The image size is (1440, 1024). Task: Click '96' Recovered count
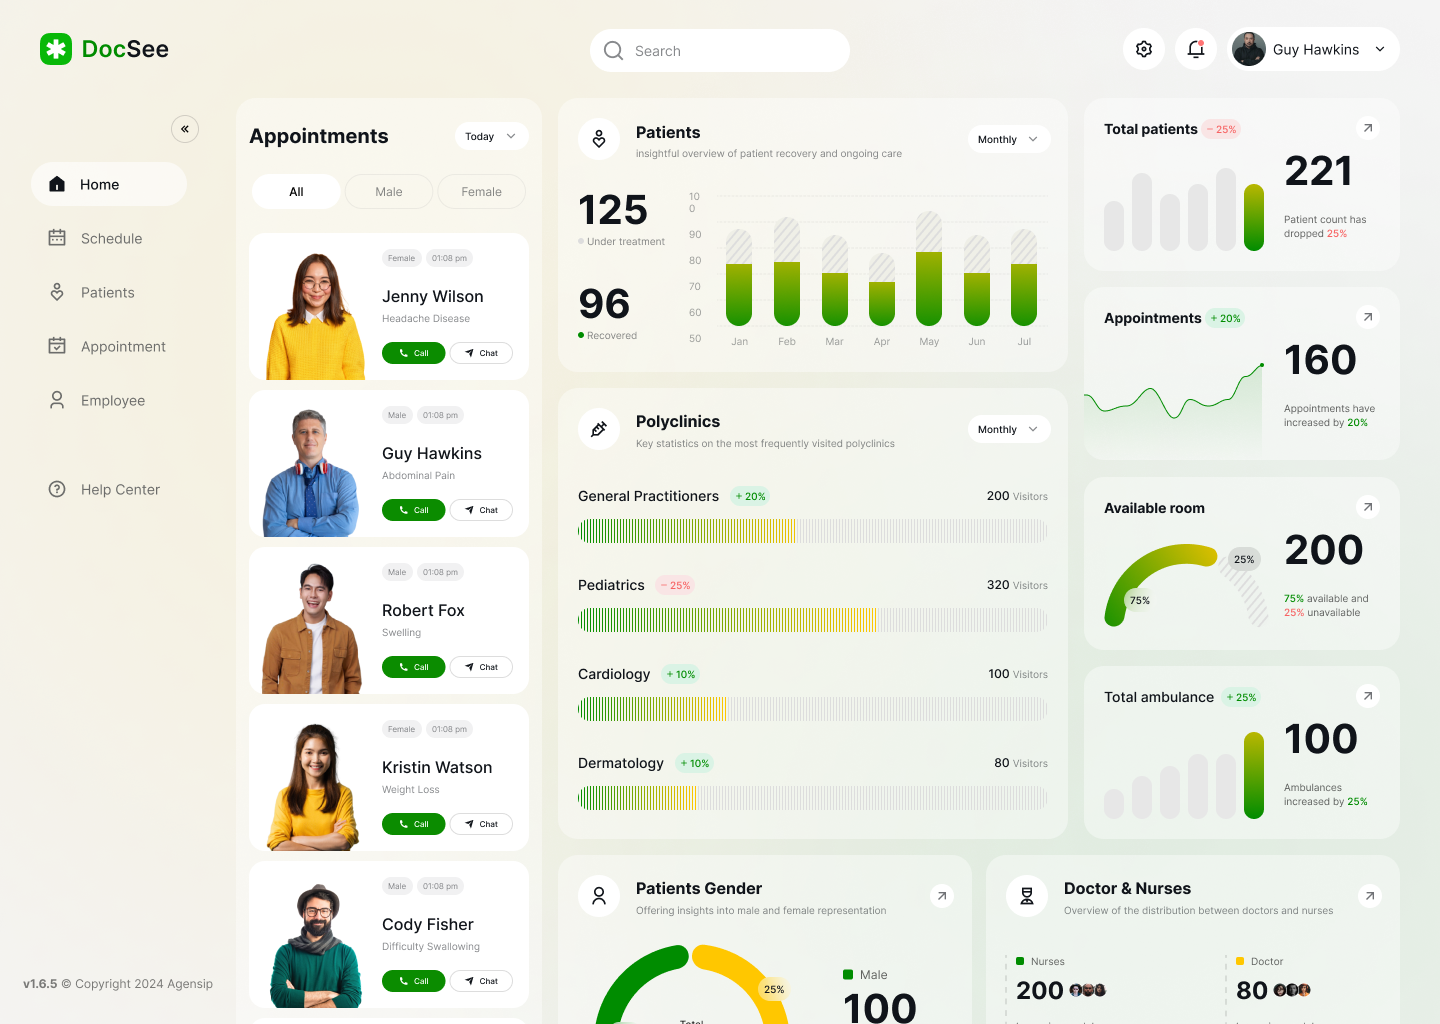[604, 304]
